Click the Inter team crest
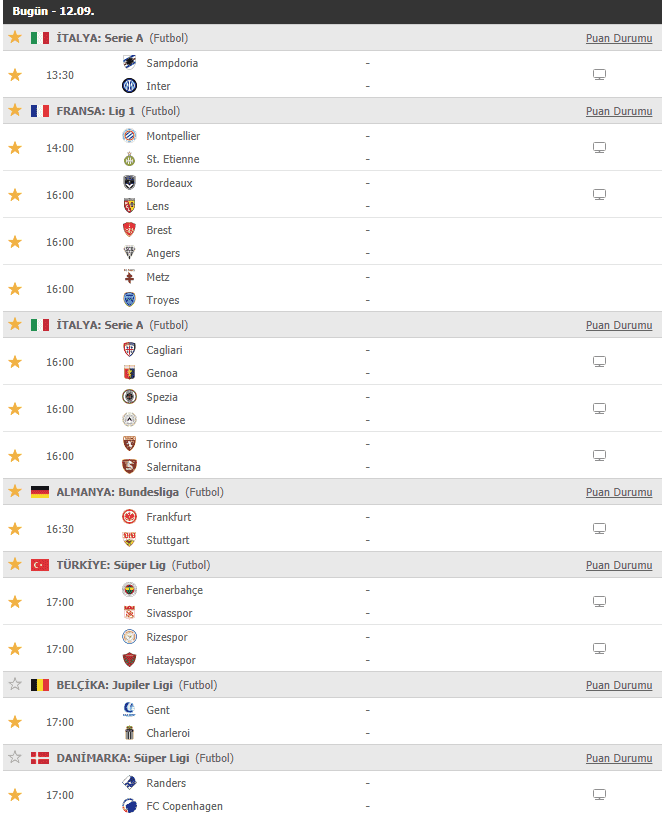The image size is (662, 815). (129, 86)
